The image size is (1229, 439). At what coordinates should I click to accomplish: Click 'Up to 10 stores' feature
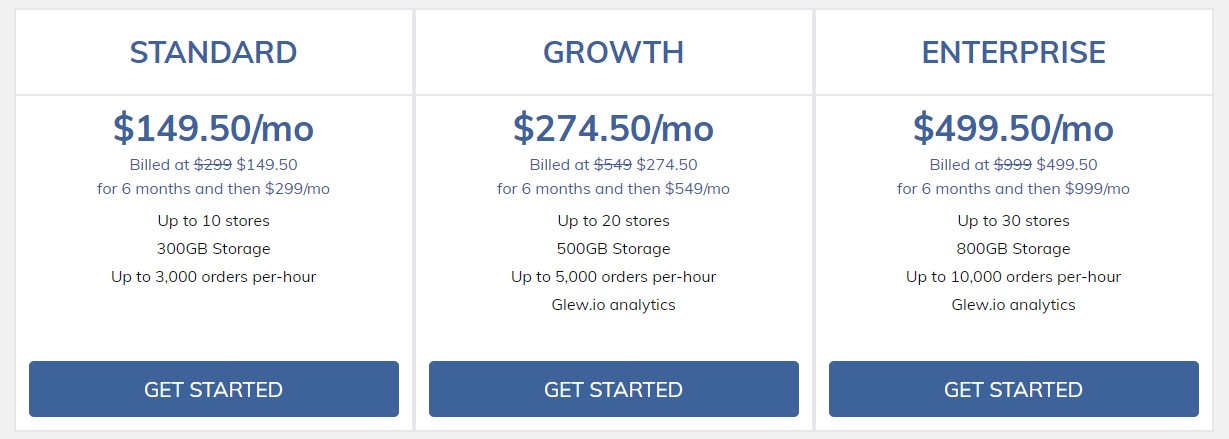(214, 221)
